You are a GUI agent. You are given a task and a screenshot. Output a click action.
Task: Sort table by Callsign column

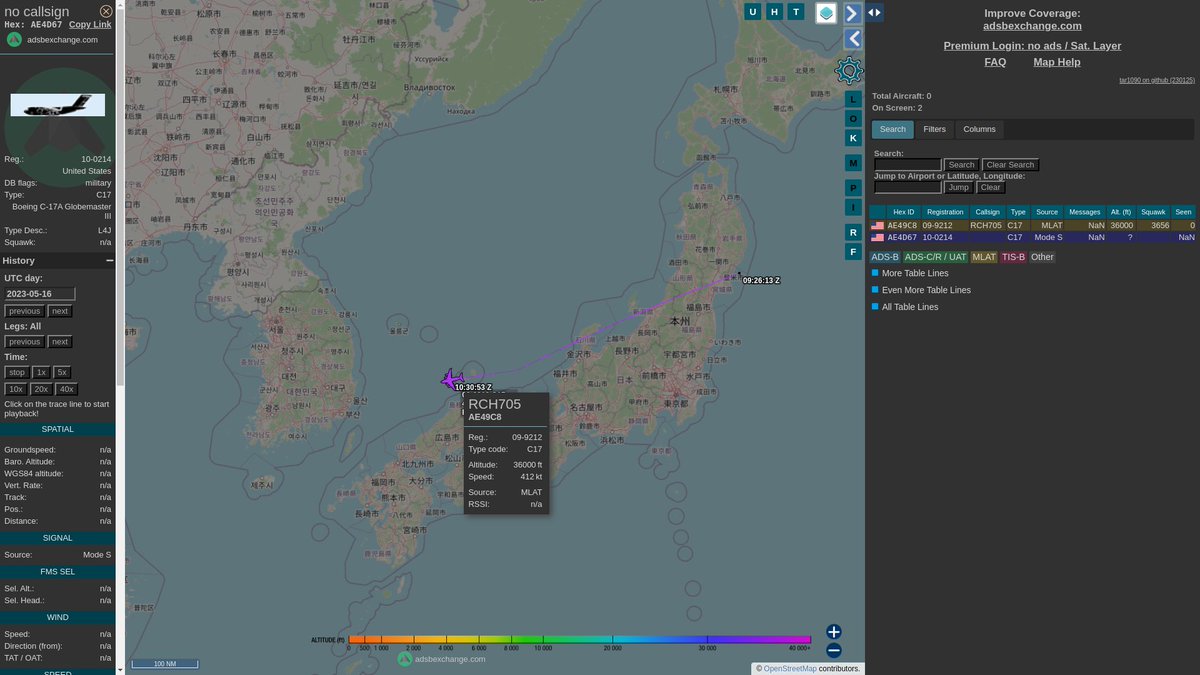987,212
